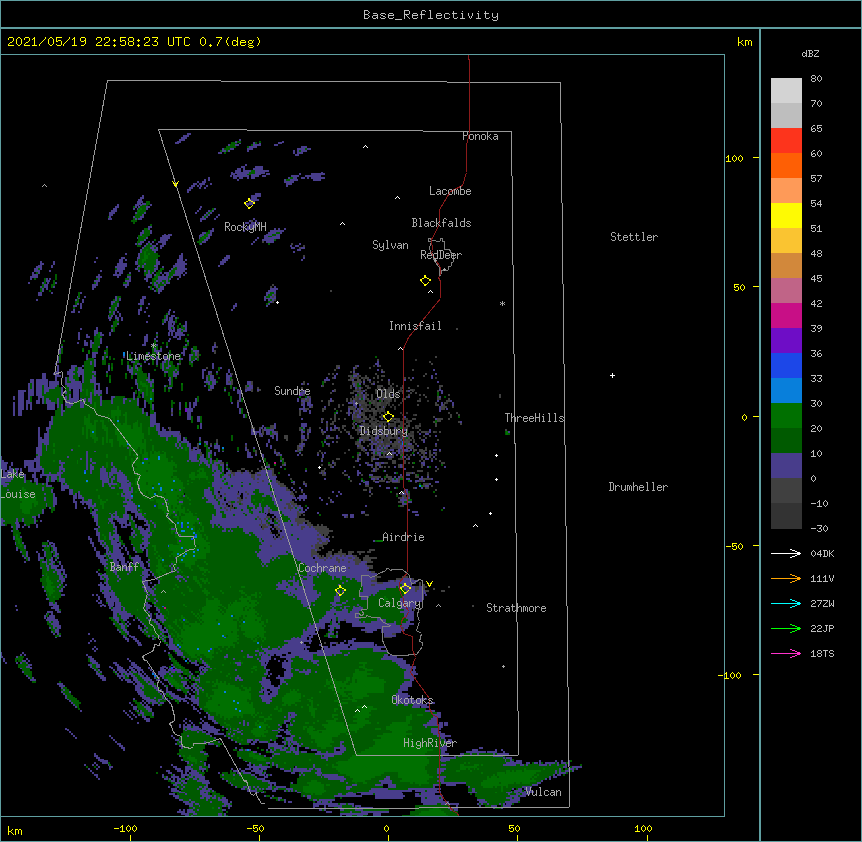Click the Sundre label
The height and width of the screenshot is (842, 862).
pos(292,391)
